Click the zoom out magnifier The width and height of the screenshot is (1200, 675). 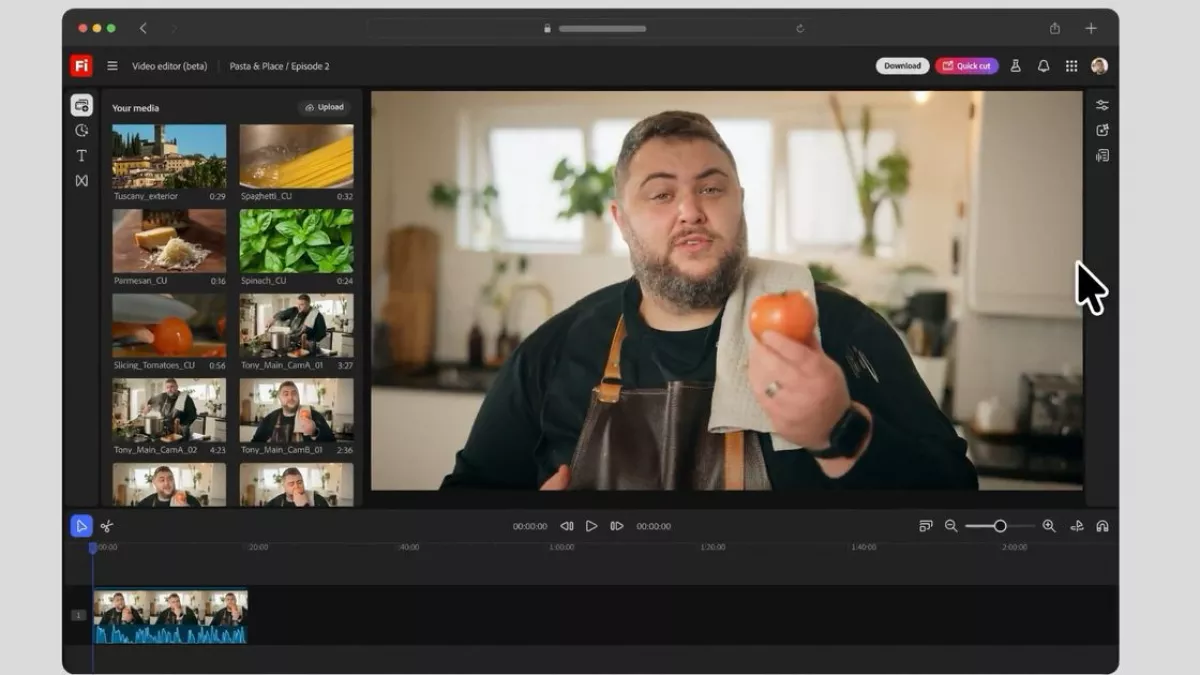(951, 526)
